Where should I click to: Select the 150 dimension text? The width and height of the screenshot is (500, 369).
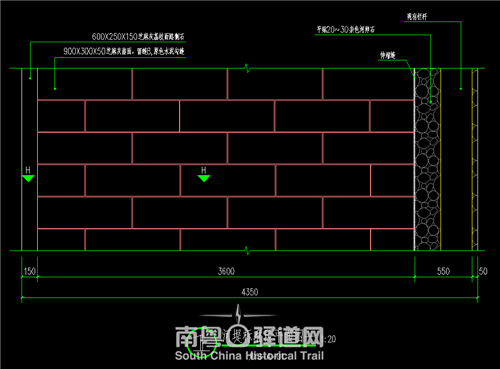29,271
